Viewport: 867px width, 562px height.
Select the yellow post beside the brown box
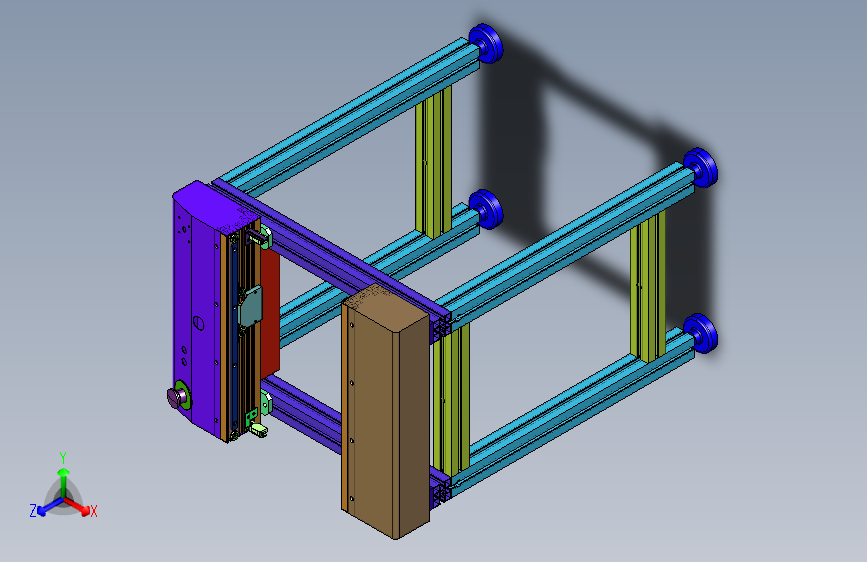[451, 398]
